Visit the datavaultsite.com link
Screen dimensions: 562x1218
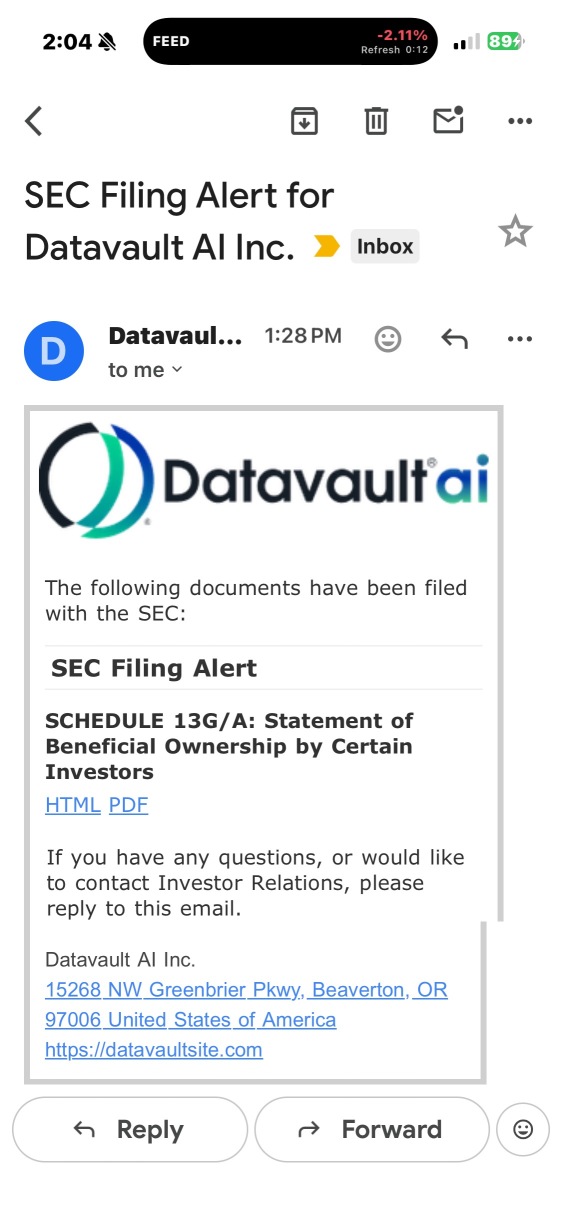pyautogui.click(x=154, y=1050)
